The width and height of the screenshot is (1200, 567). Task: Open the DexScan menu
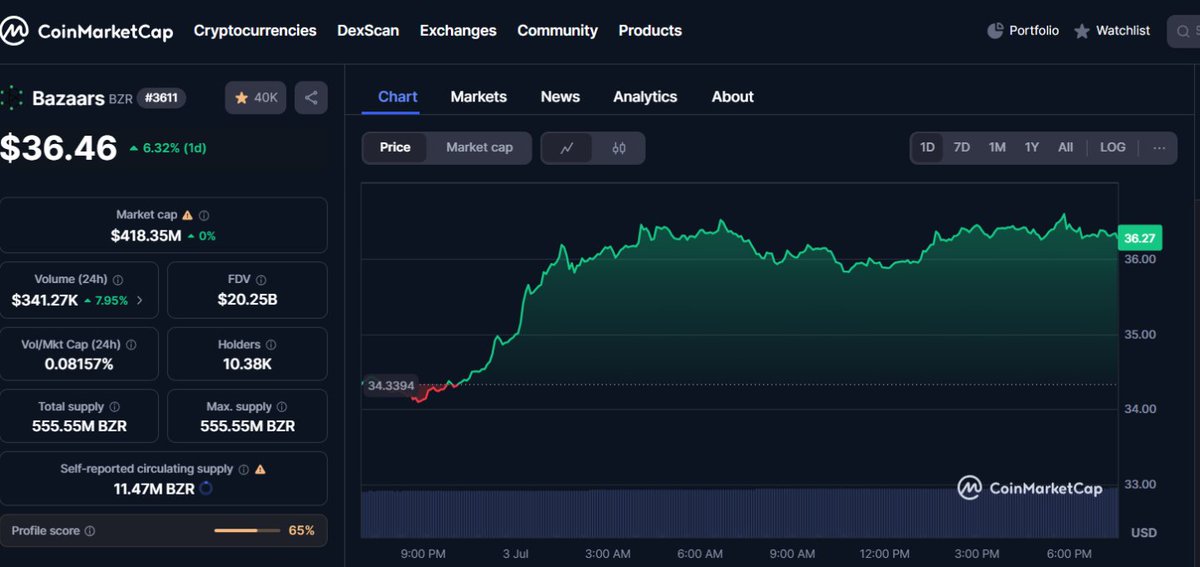pos(368,31)
